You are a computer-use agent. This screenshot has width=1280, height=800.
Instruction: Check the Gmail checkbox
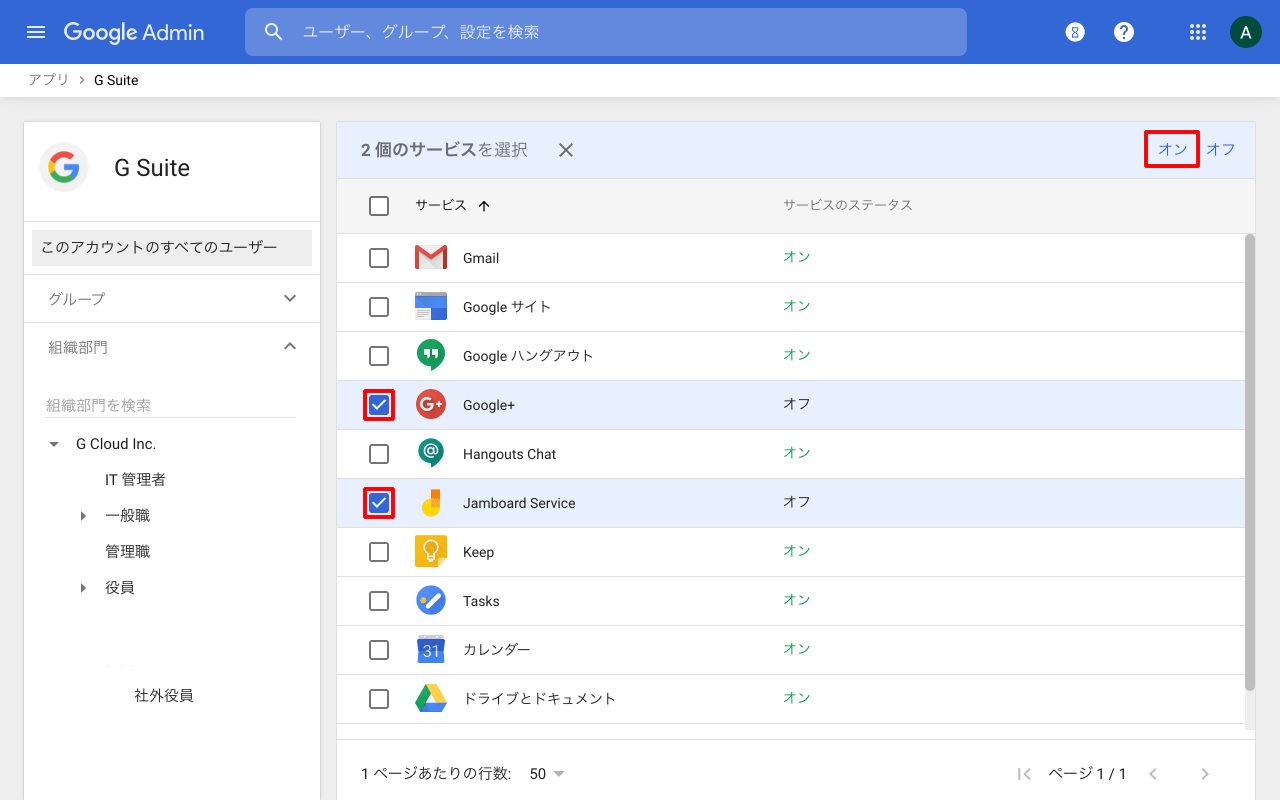click(379, 258)
